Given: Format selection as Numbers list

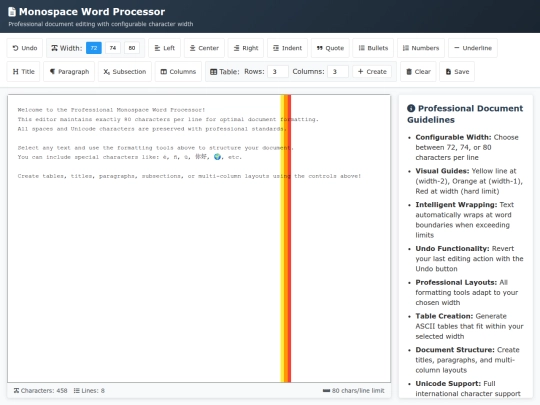Looking at the screenshot, I should [x=421, y=48].
